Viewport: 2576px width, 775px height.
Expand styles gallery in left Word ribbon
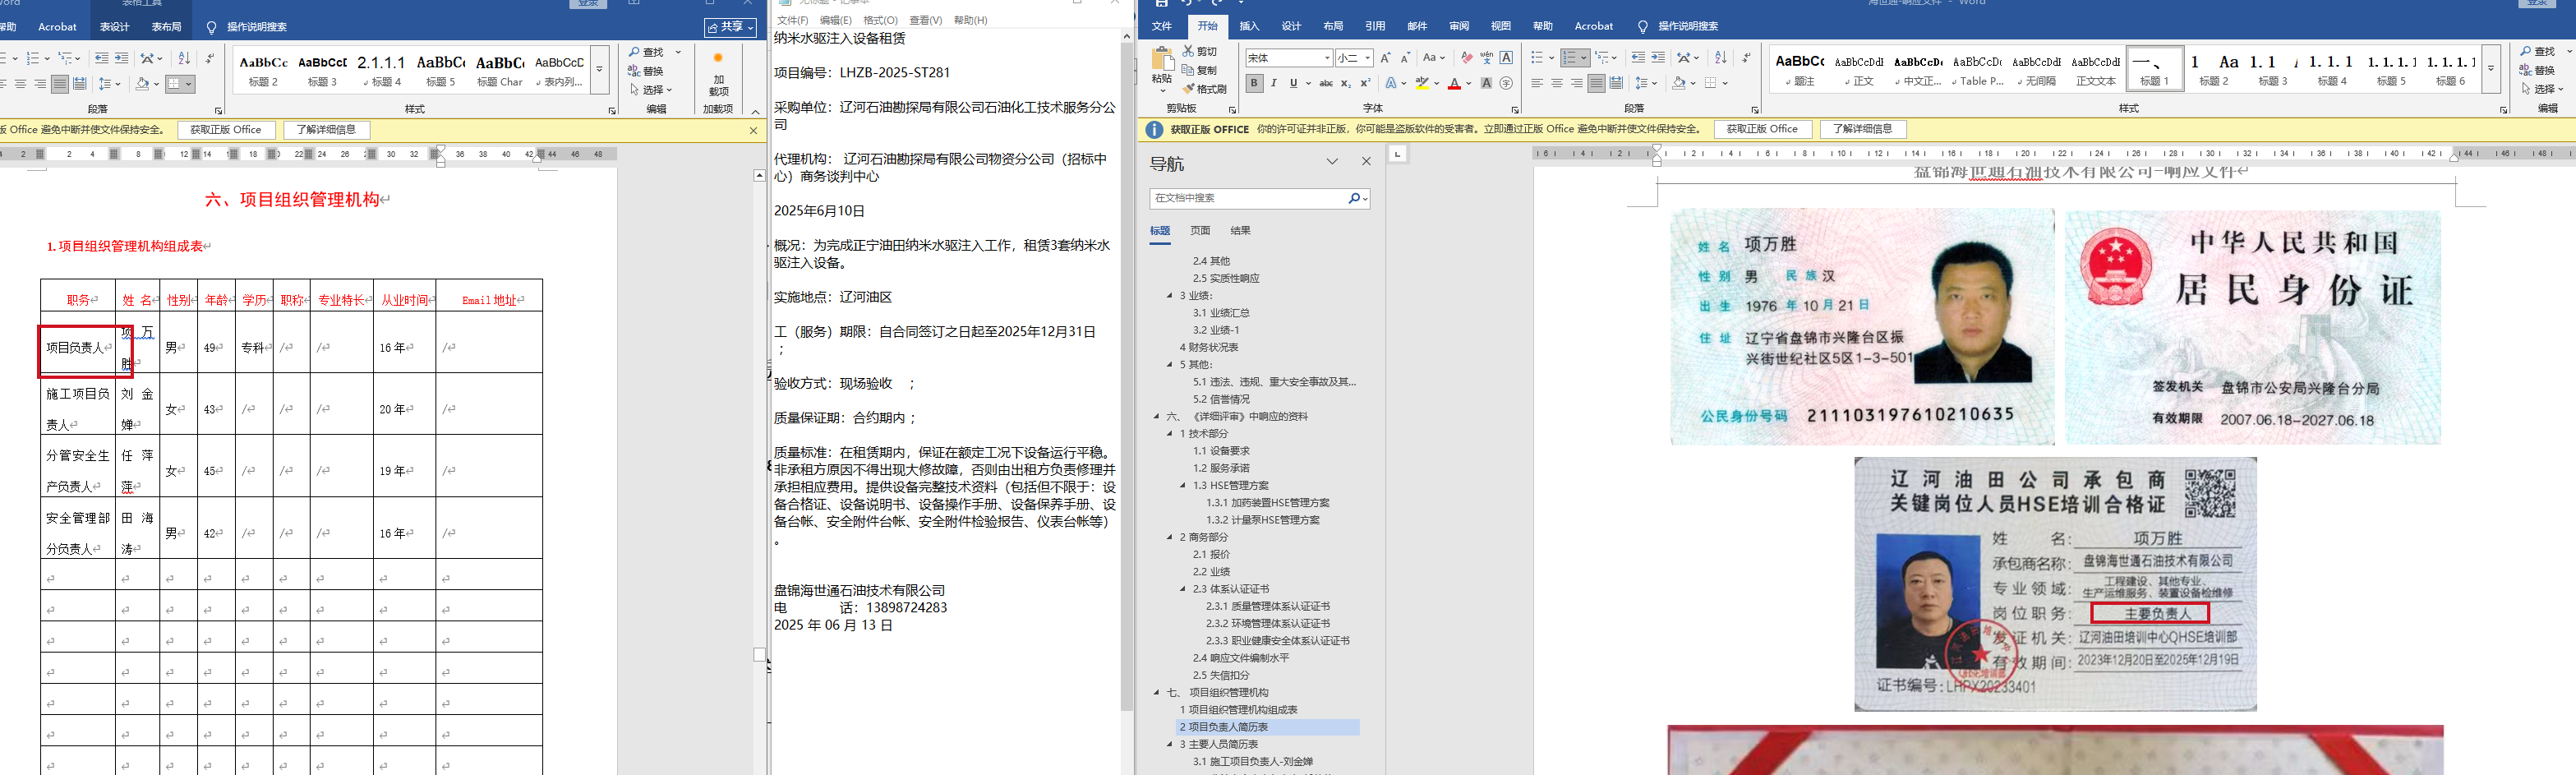point(600,70)
